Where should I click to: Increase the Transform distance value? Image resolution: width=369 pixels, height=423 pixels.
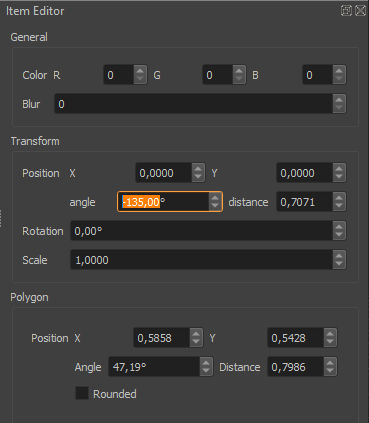coord(339,198)
